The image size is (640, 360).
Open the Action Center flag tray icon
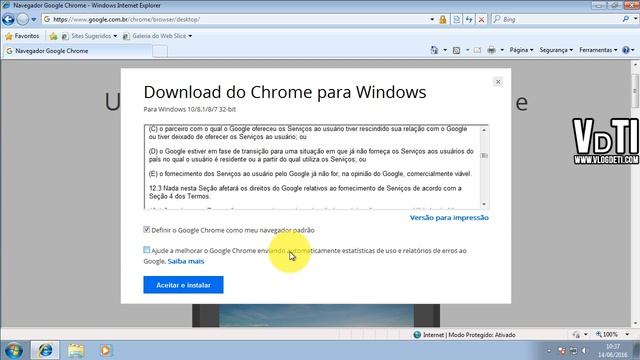pos(562,351)
